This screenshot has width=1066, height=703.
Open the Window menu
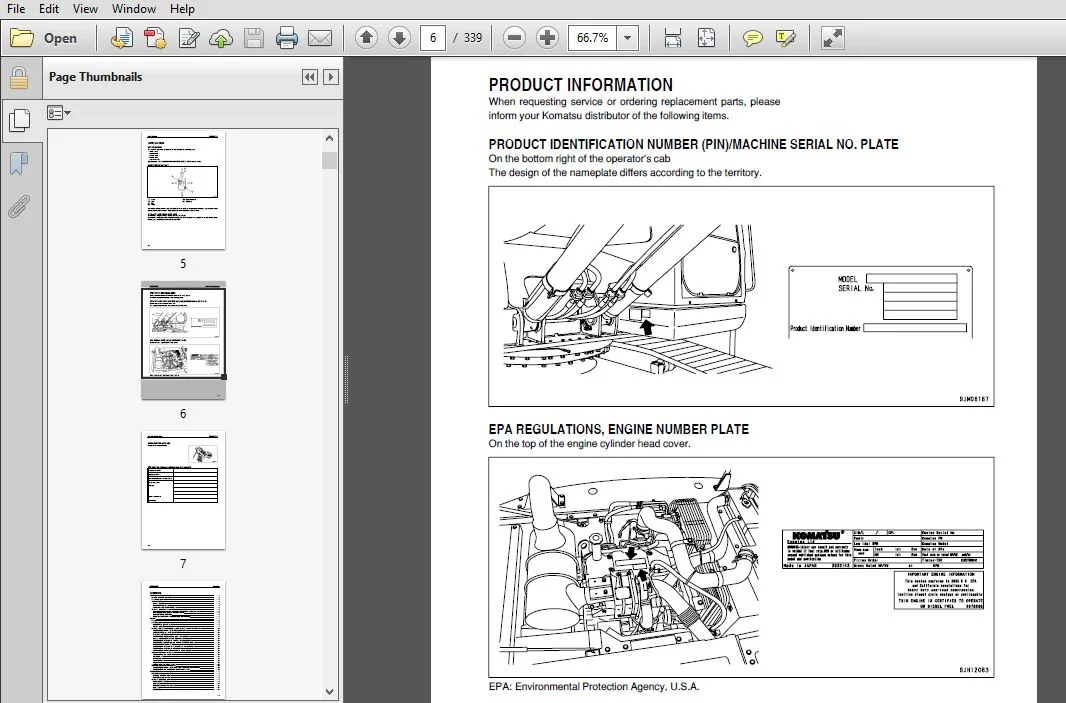133,9
